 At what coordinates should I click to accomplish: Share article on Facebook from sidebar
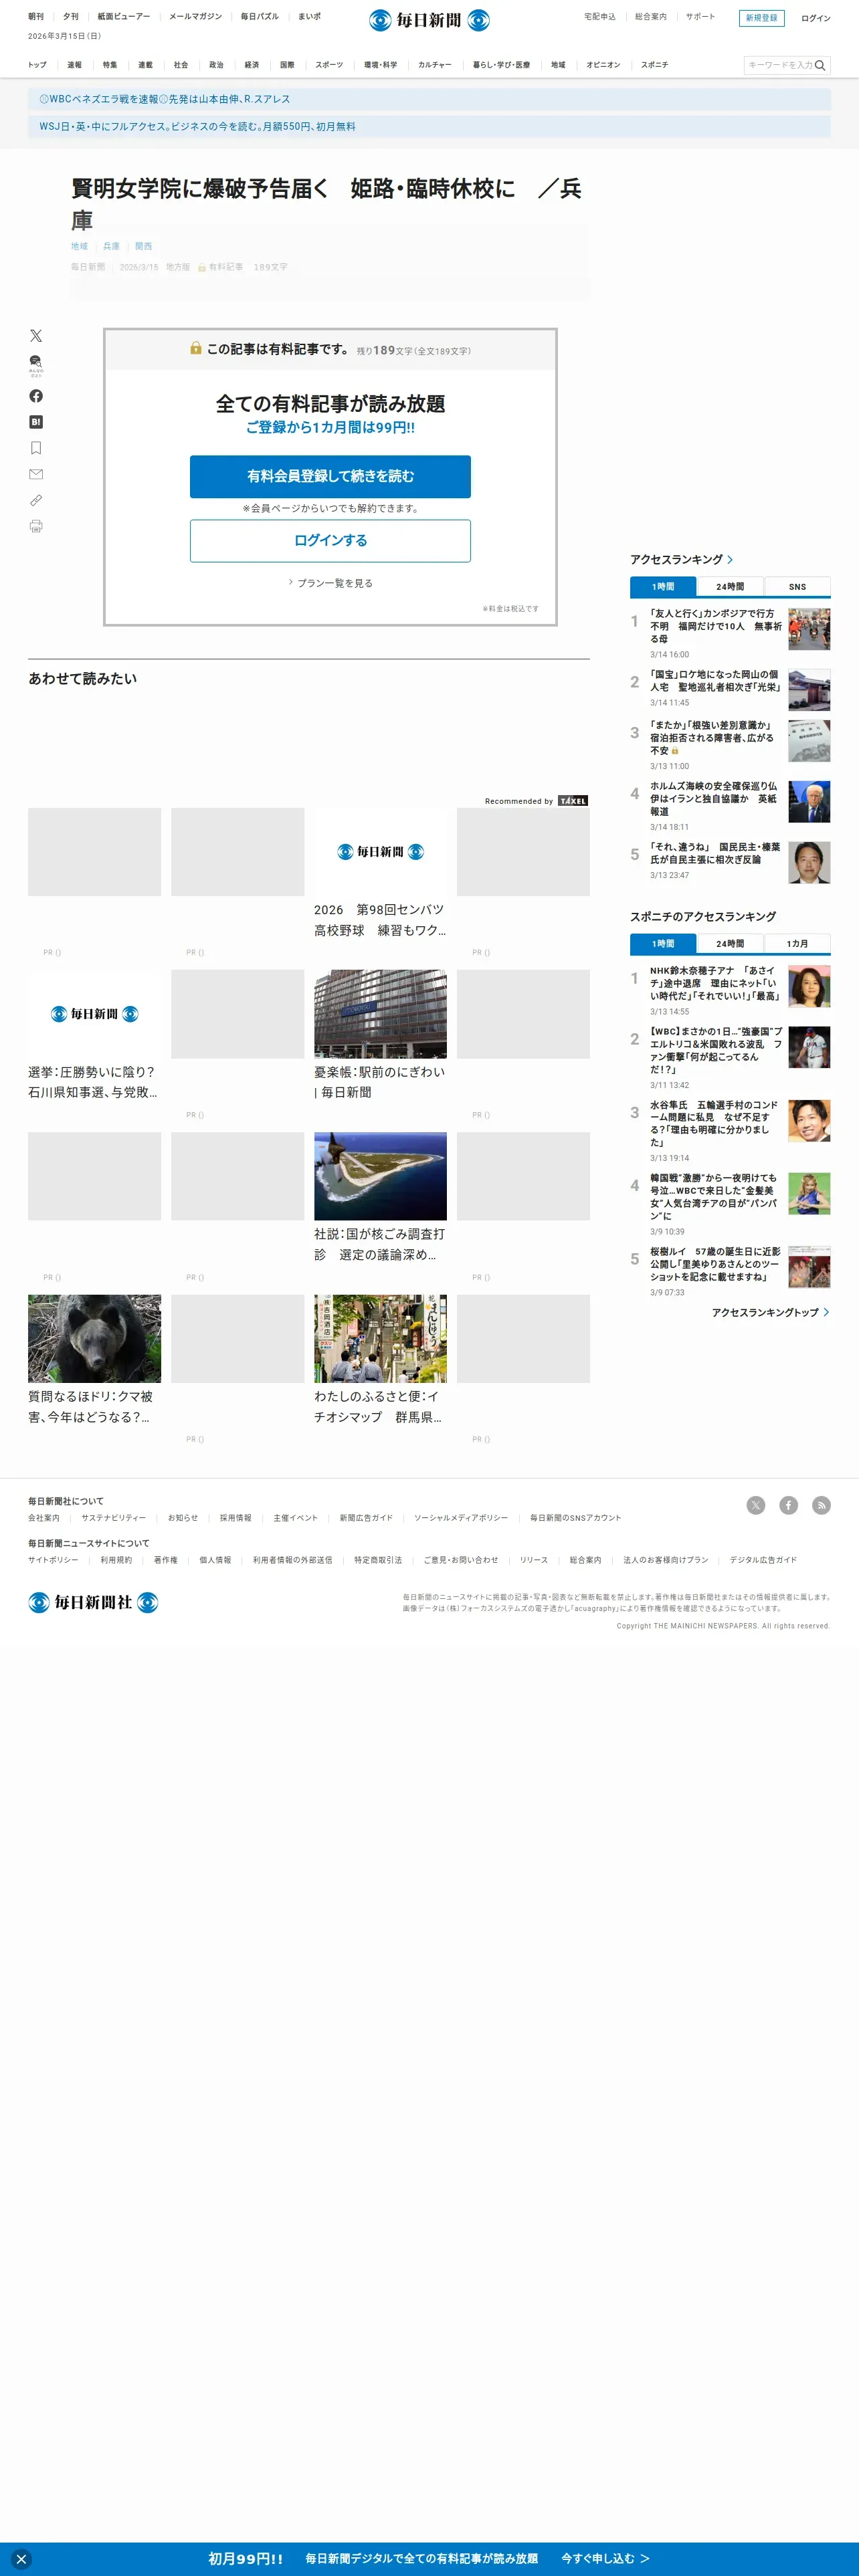coord(36,396)
